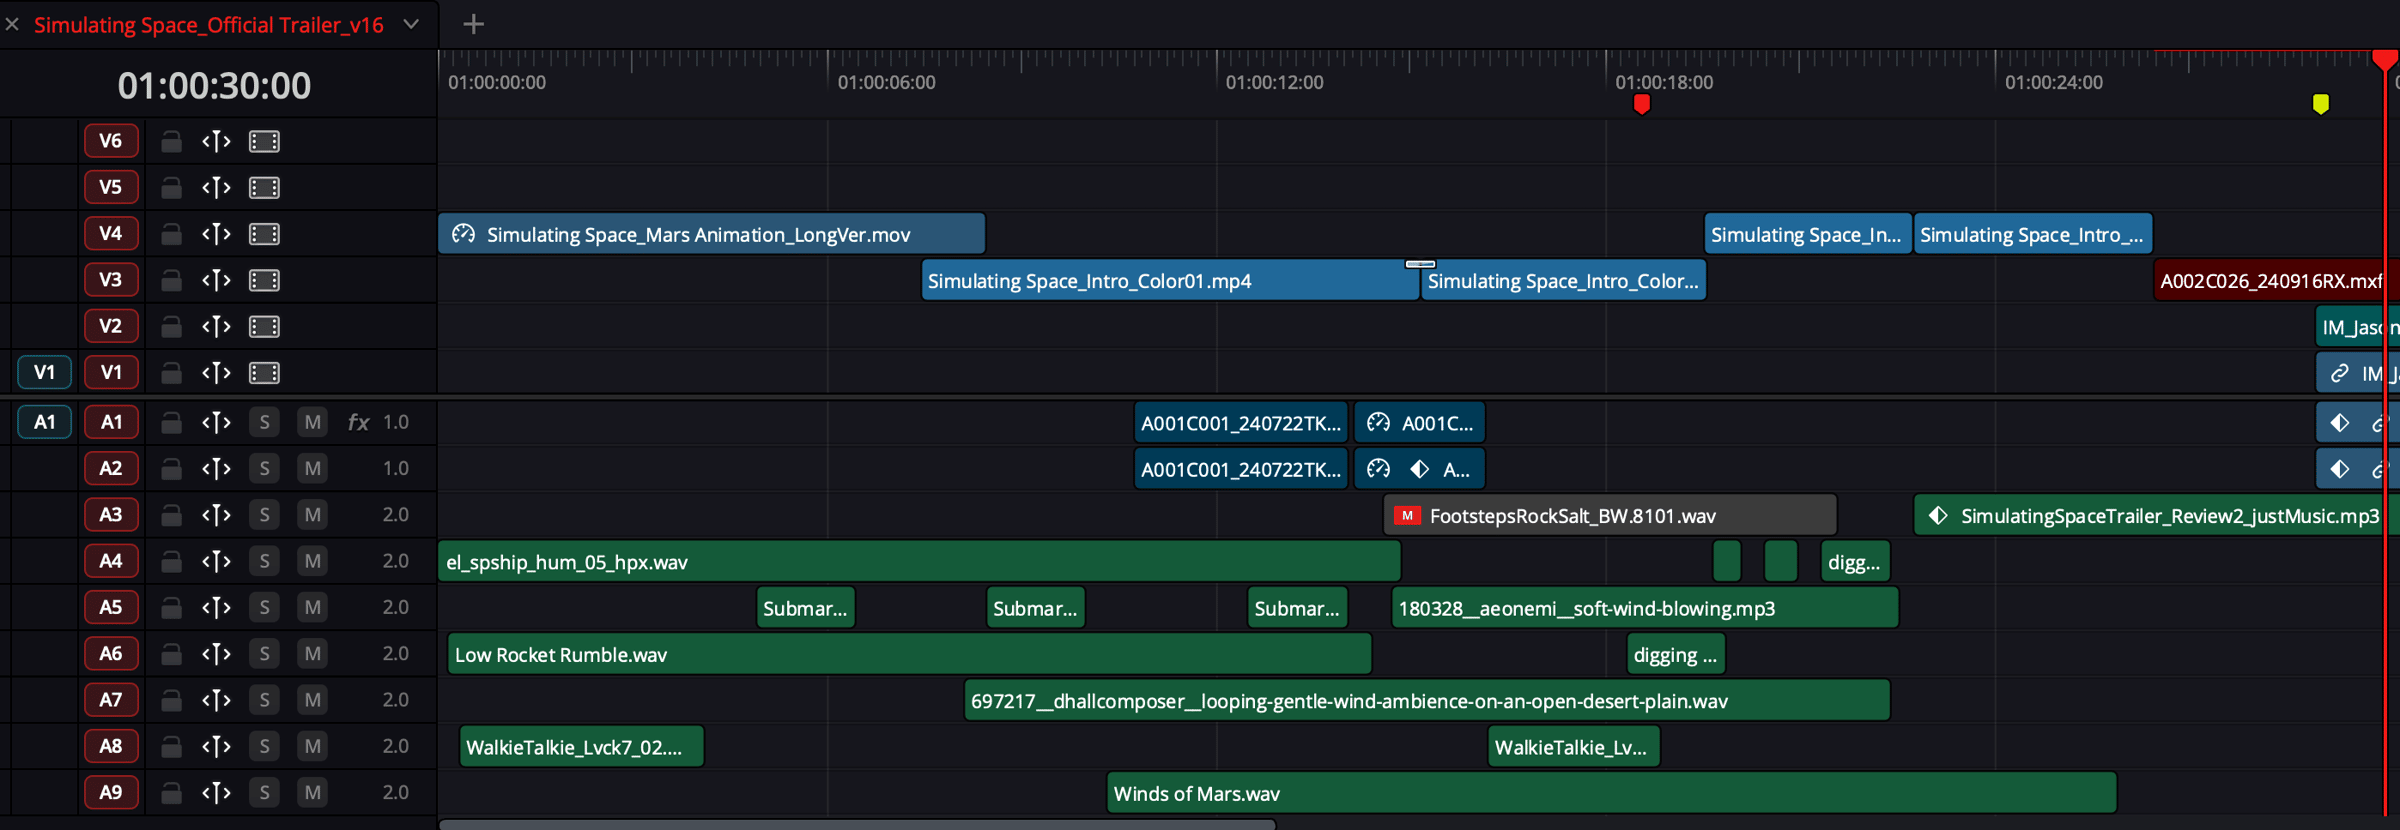Select the V1 source patch selector
Viewport: 2400px width, 830px height.
pyautogui.click(x=44, y=373)
